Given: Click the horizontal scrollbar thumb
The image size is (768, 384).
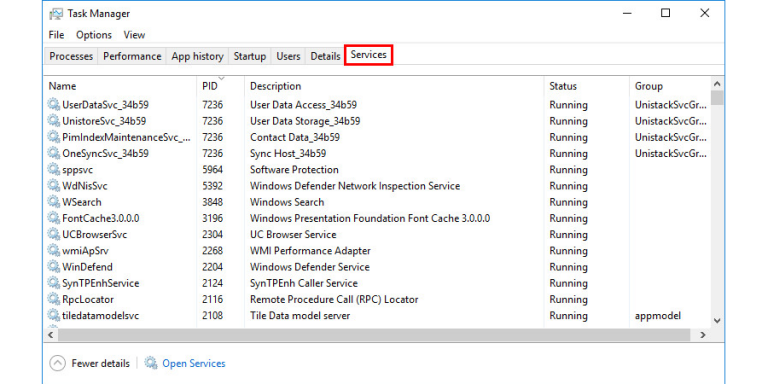Looking at the screenshot, I should tap(375, 335).
